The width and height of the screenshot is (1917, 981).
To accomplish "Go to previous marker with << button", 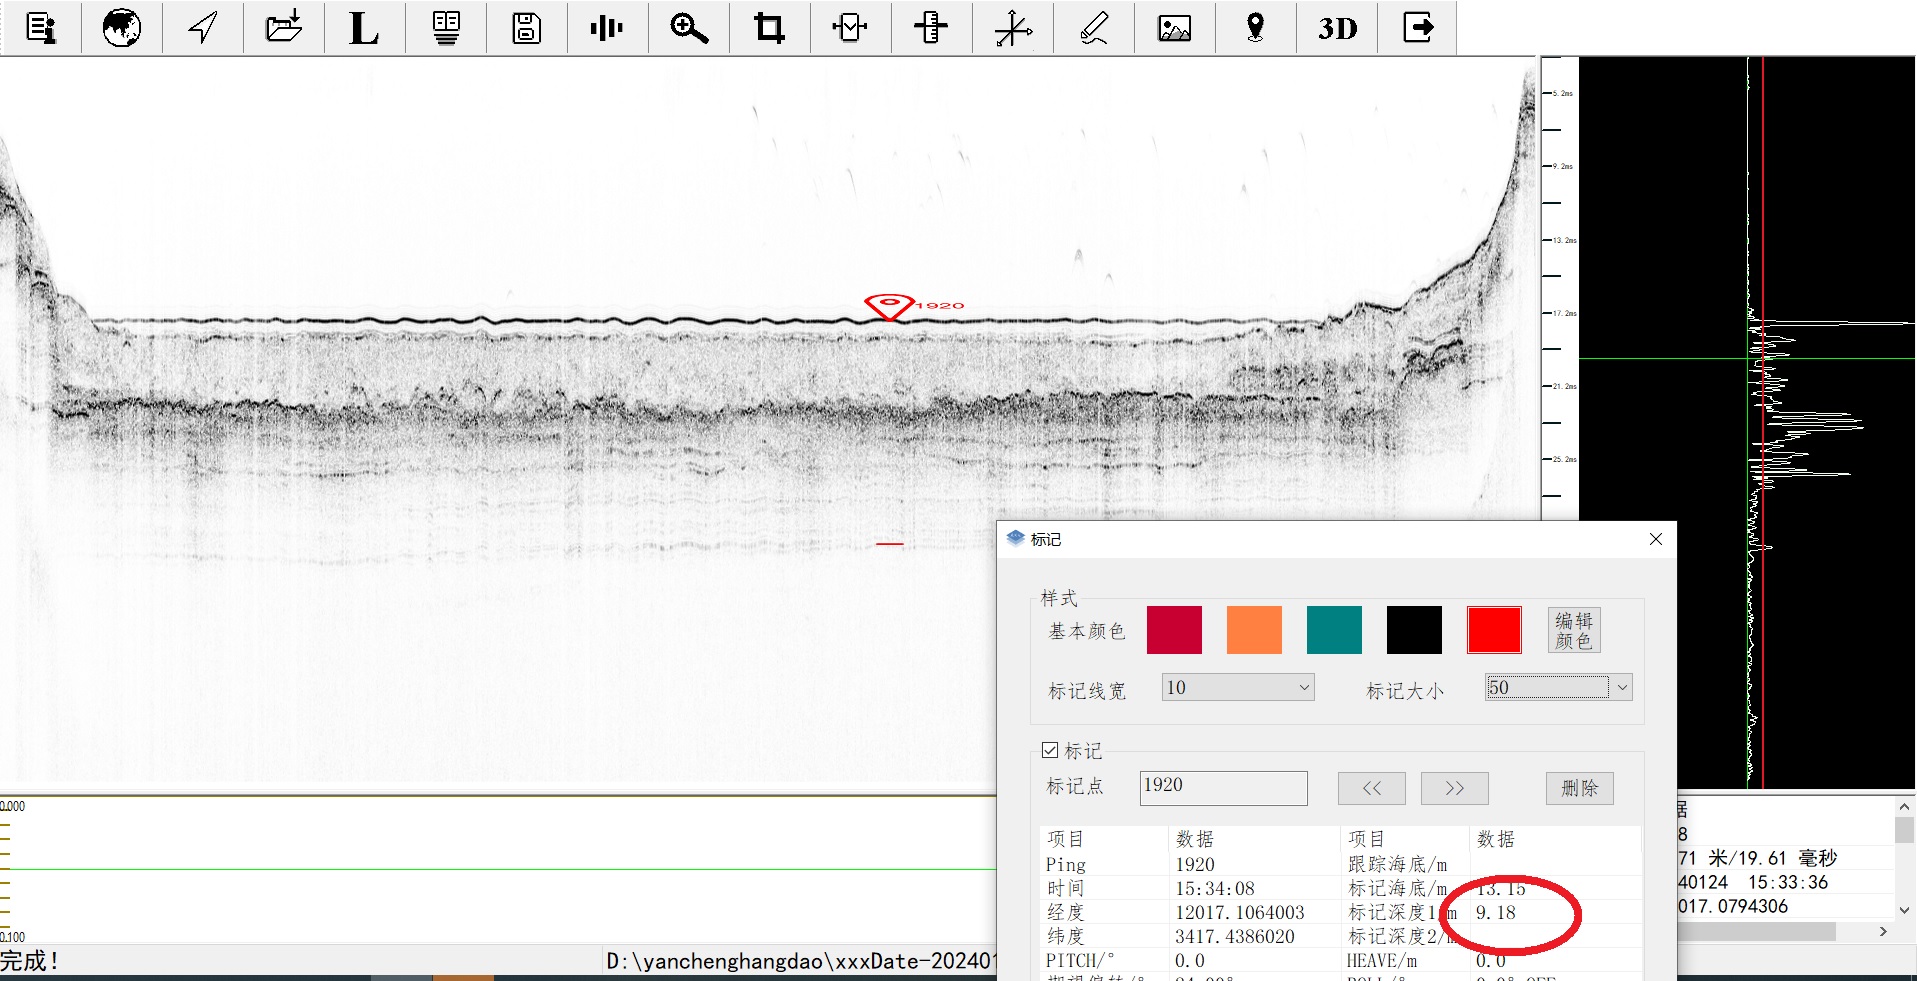I will (1371, 788).
